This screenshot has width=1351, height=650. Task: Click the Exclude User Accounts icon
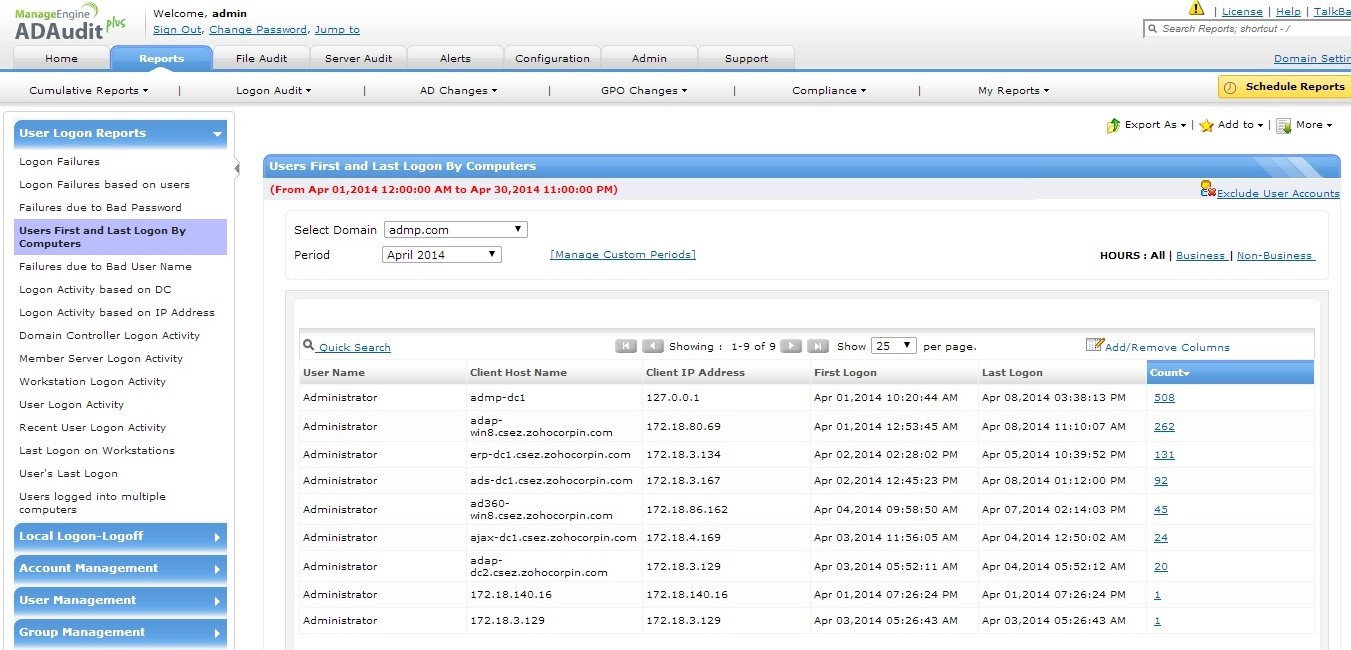(x=1207, y=189)
